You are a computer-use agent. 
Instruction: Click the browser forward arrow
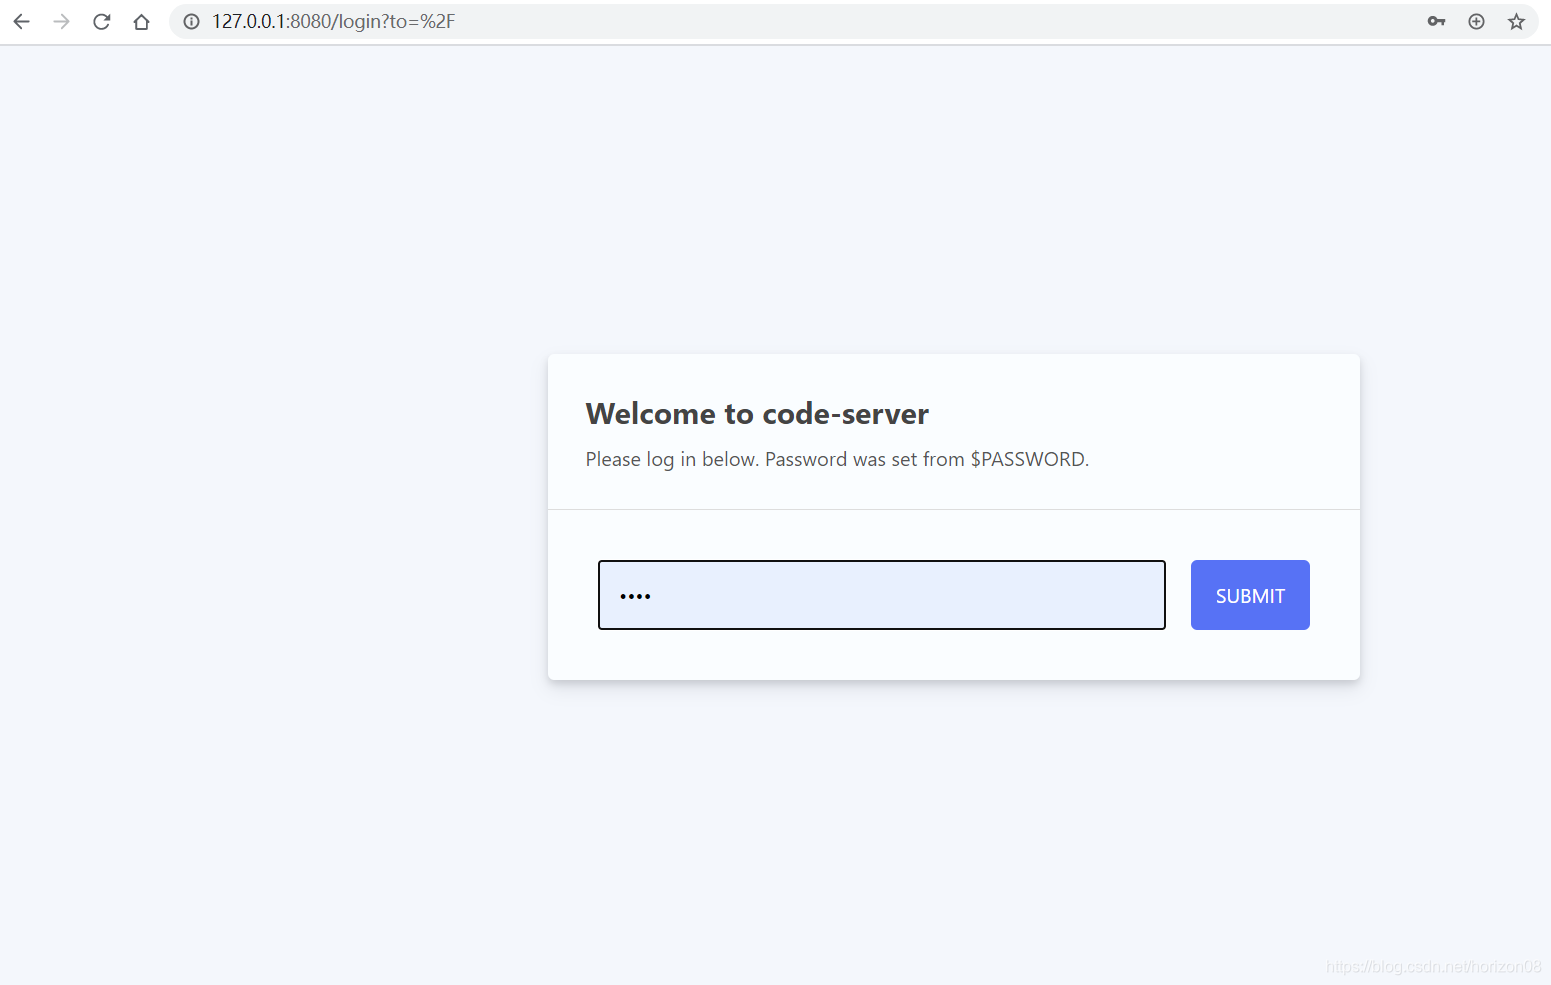click(x=62, y=22)
